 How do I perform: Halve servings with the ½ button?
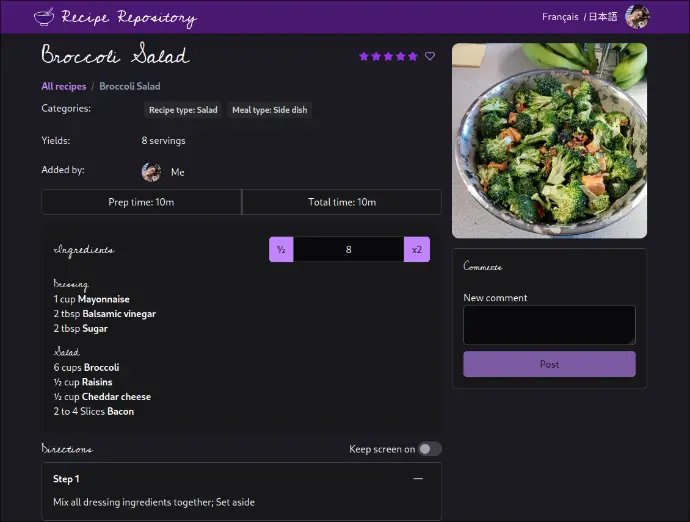281,250
